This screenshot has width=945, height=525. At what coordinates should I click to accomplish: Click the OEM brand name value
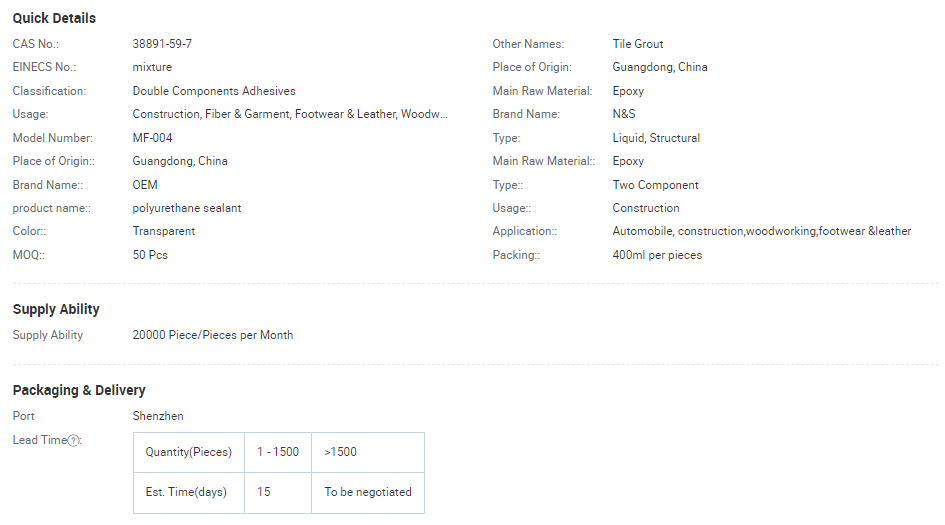(x=145, y=185)
